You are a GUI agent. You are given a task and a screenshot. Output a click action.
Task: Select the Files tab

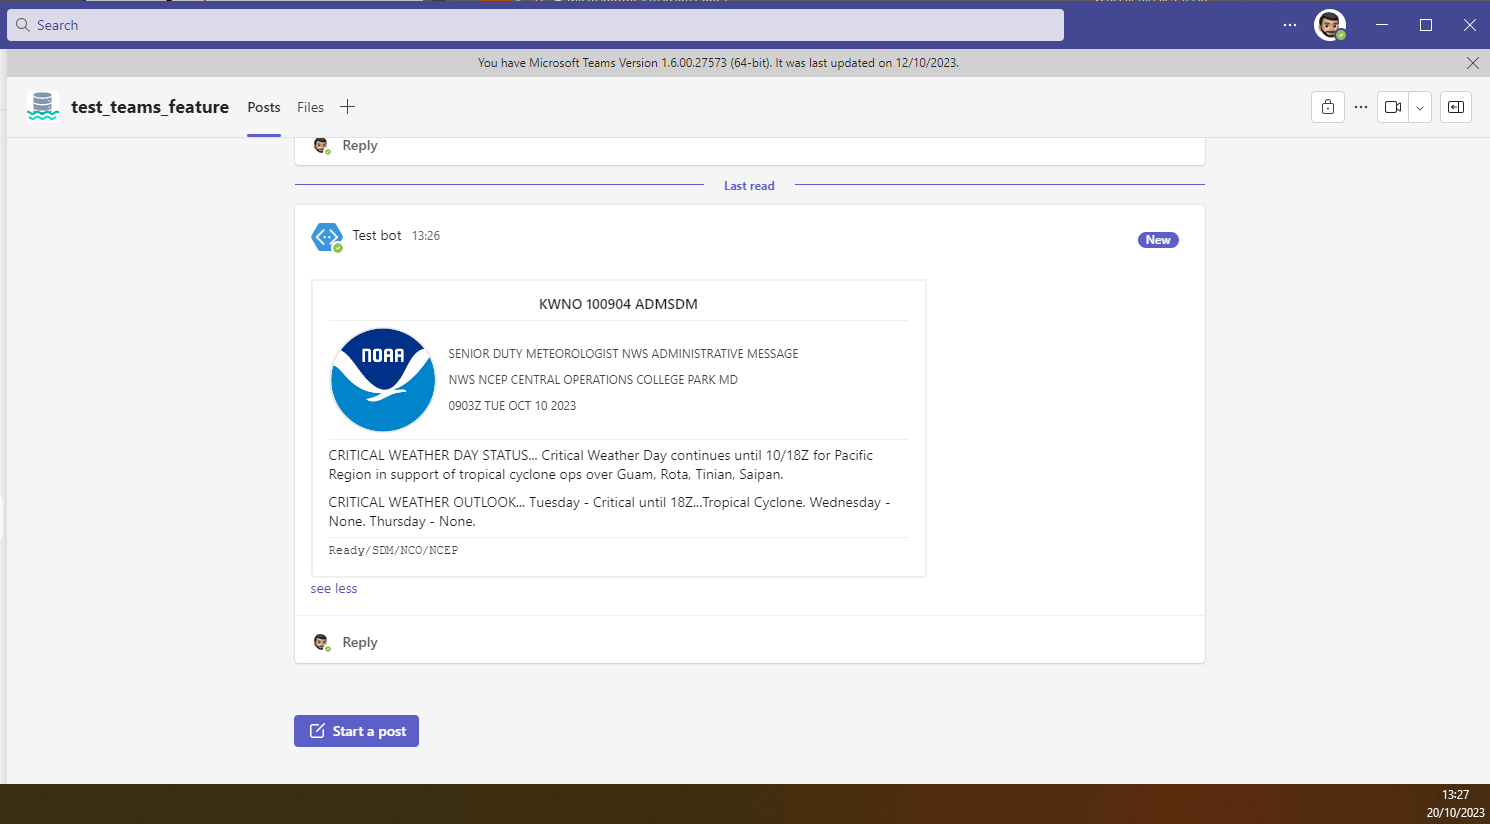[x=310, y=107]
